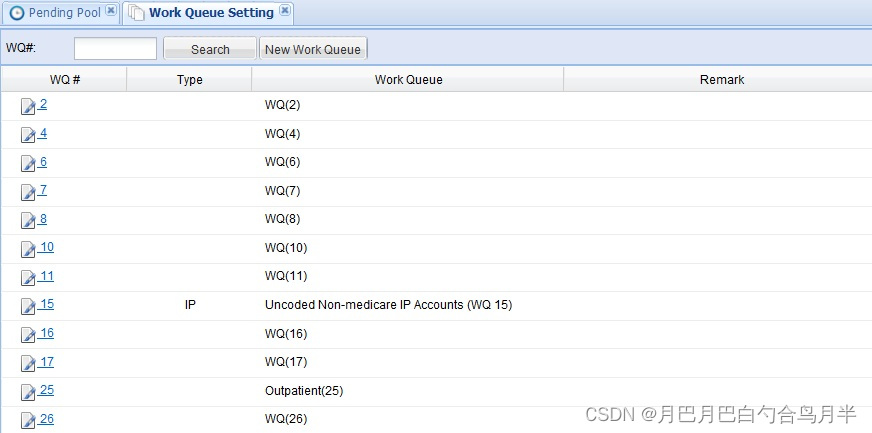Click the edit icon for row 11

tap(28, 278)
